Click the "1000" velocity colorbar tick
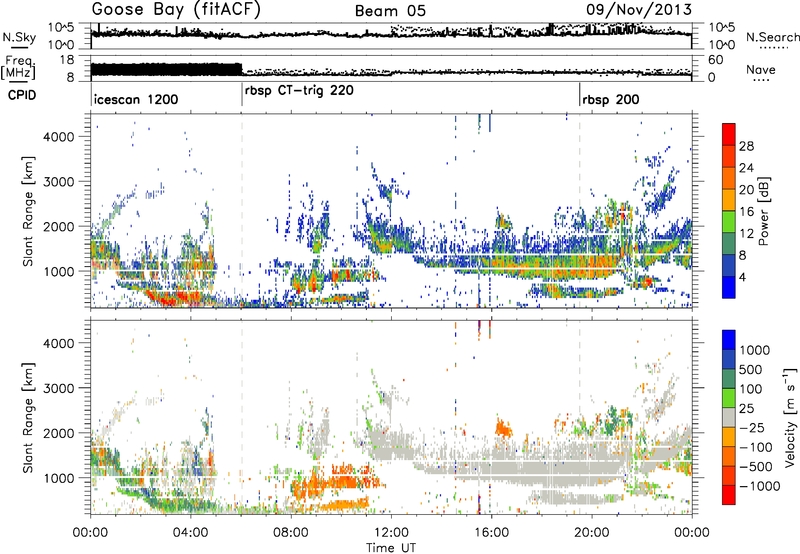This screenshot has width=800, height=554. 754,350
